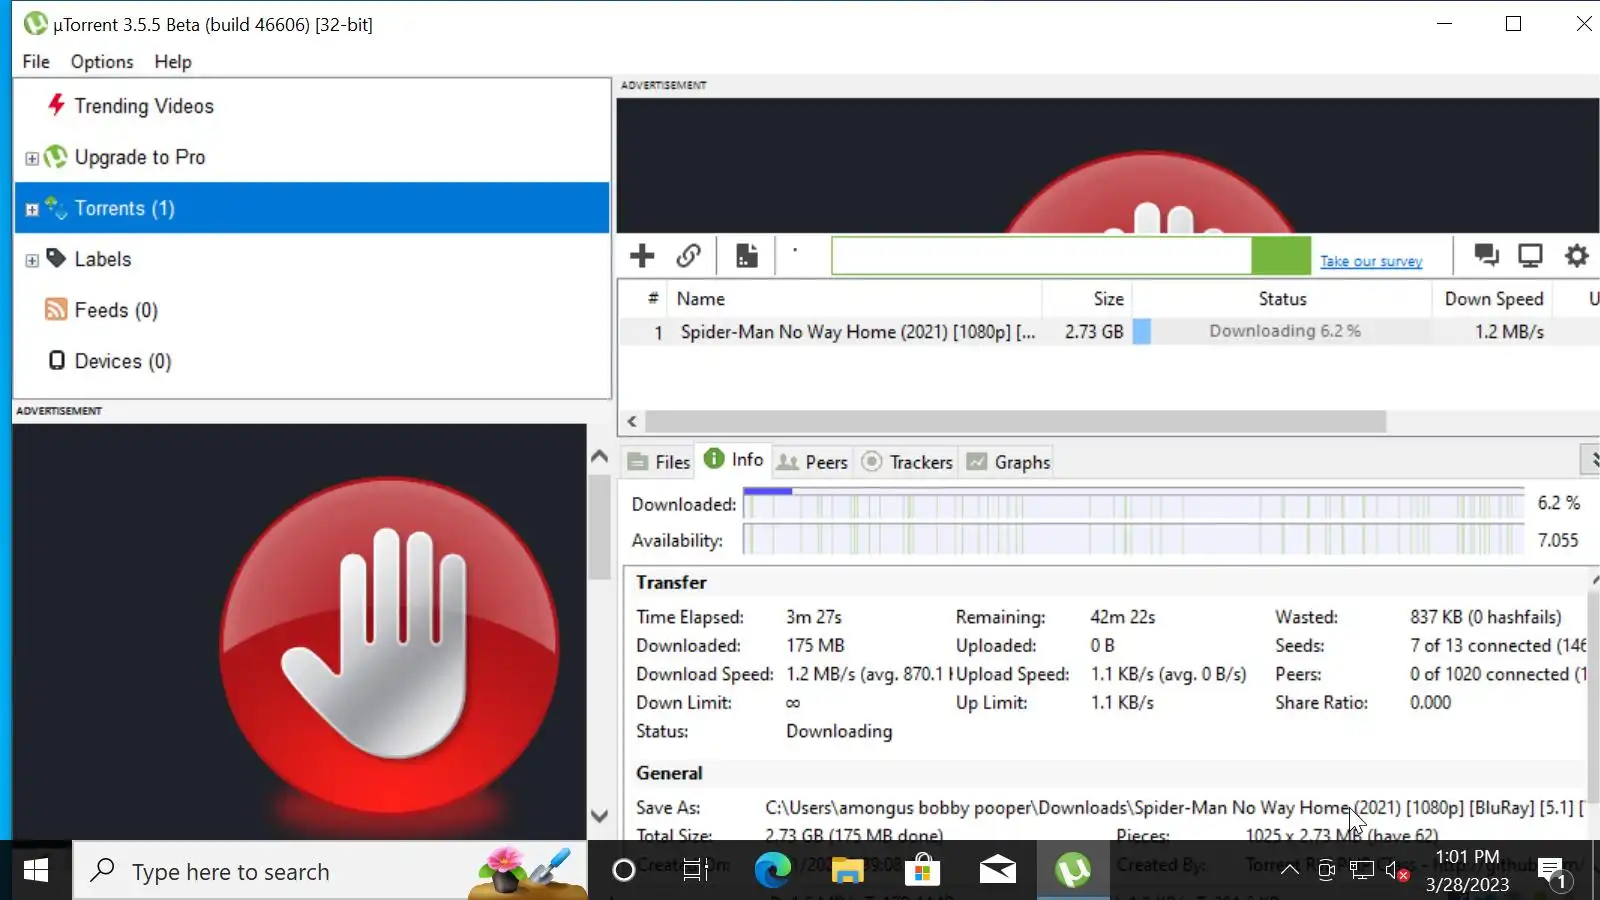
Task: Click the ad panel scroll-up arrow
Action: point(599,457)
